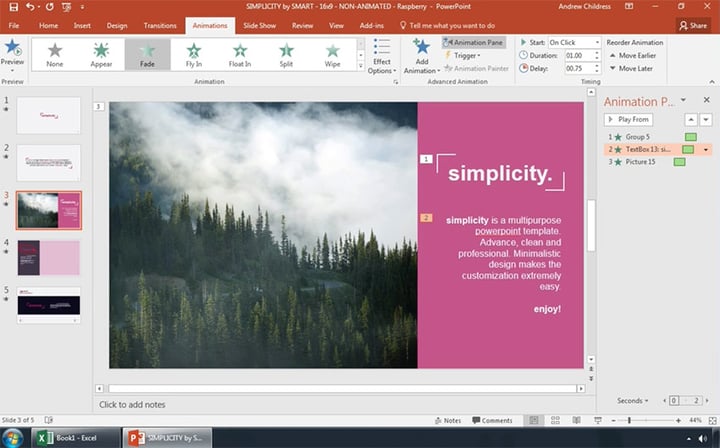Apply the Appear animation
This screenshot has width=720, height=448.
[x=101, y=55]
